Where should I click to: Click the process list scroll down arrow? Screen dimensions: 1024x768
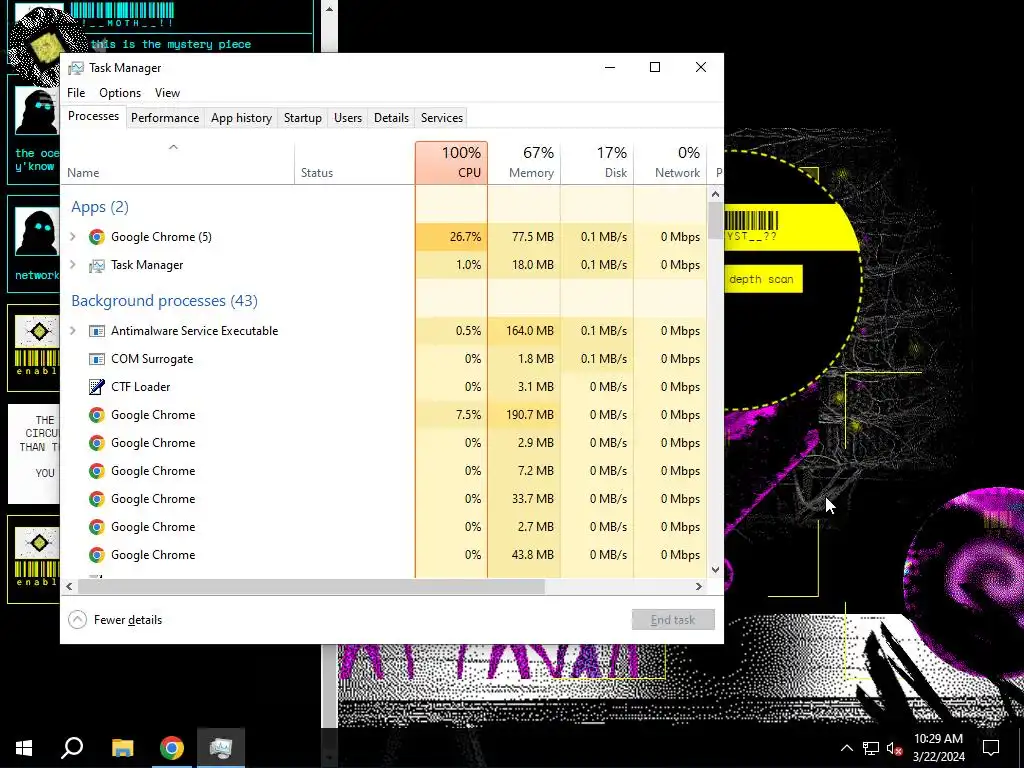(715, 569)
